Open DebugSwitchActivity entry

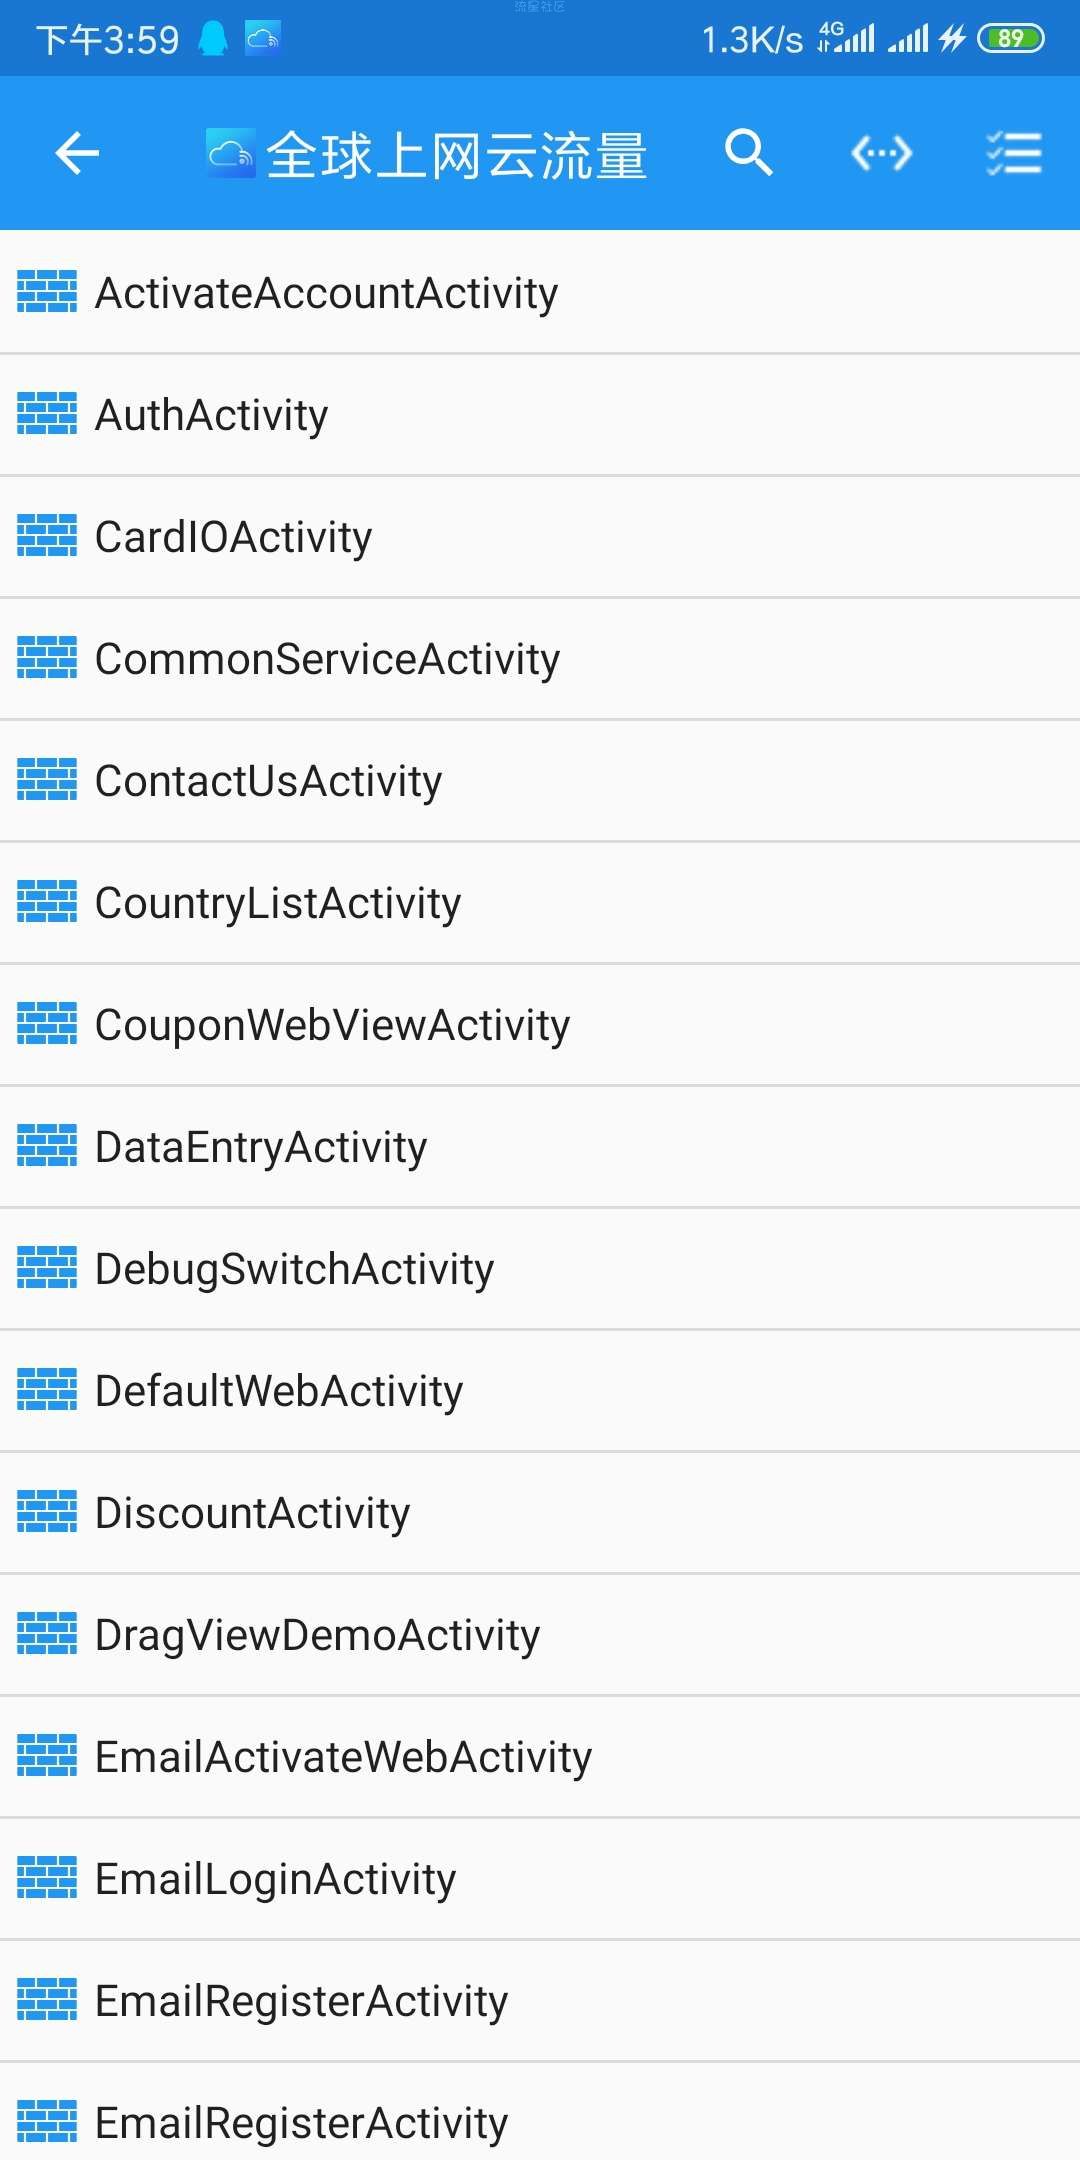(x=540, y=1268)
